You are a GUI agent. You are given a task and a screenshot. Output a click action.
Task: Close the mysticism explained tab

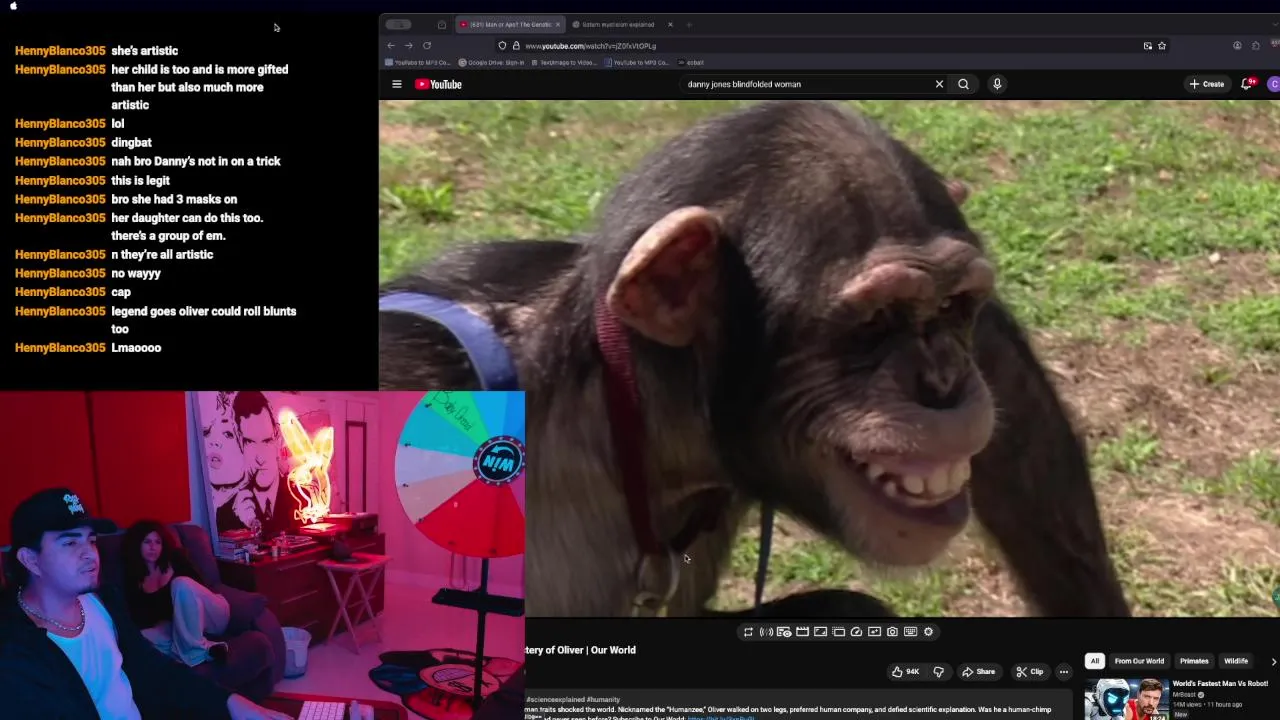[x=670, y=24]
